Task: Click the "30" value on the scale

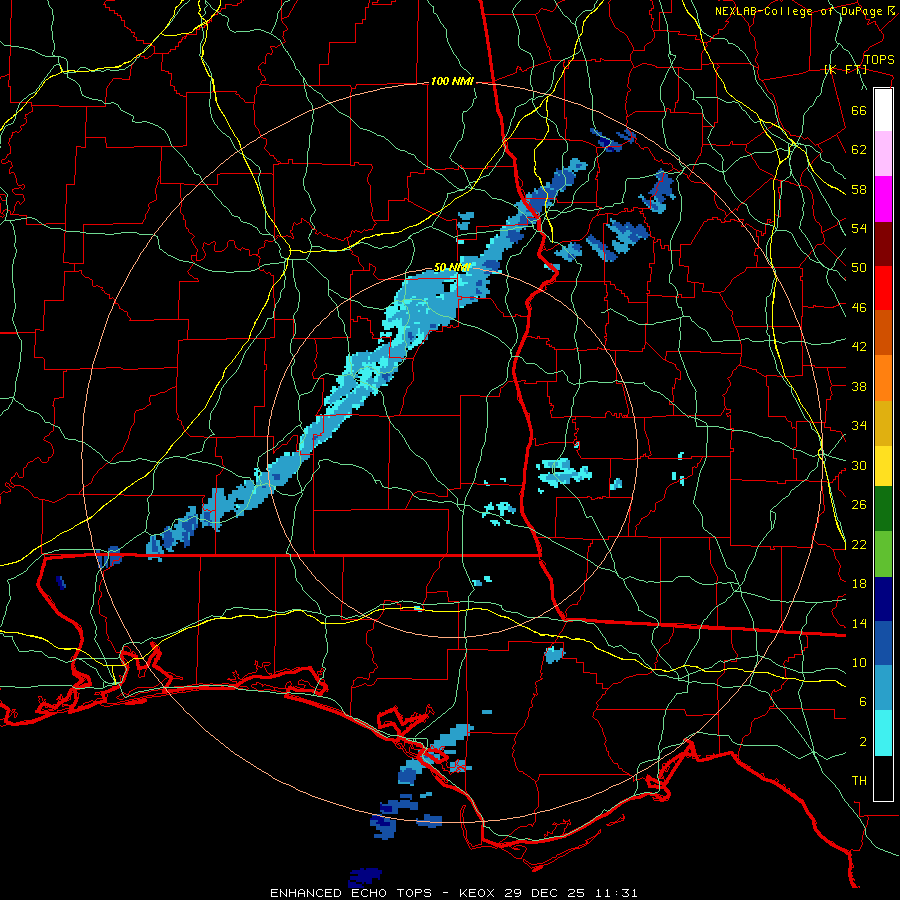Action: tap(859, 465)
